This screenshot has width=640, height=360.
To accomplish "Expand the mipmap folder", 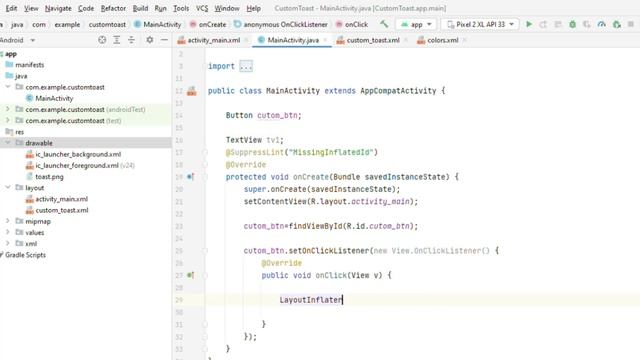I will pos(8,221).
